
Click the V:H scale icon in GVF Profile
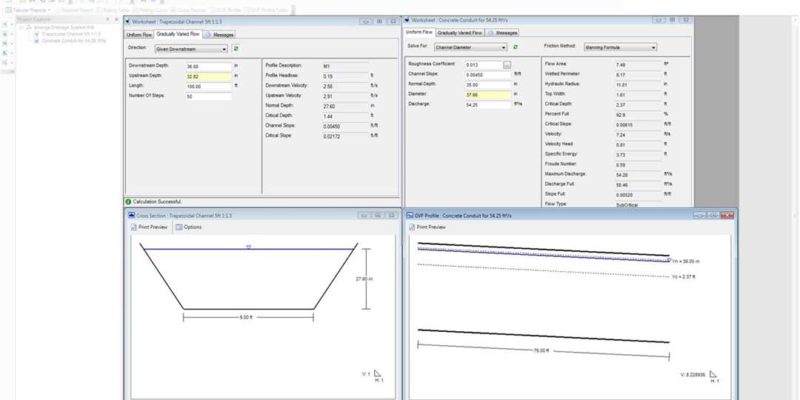click(714, 376)
